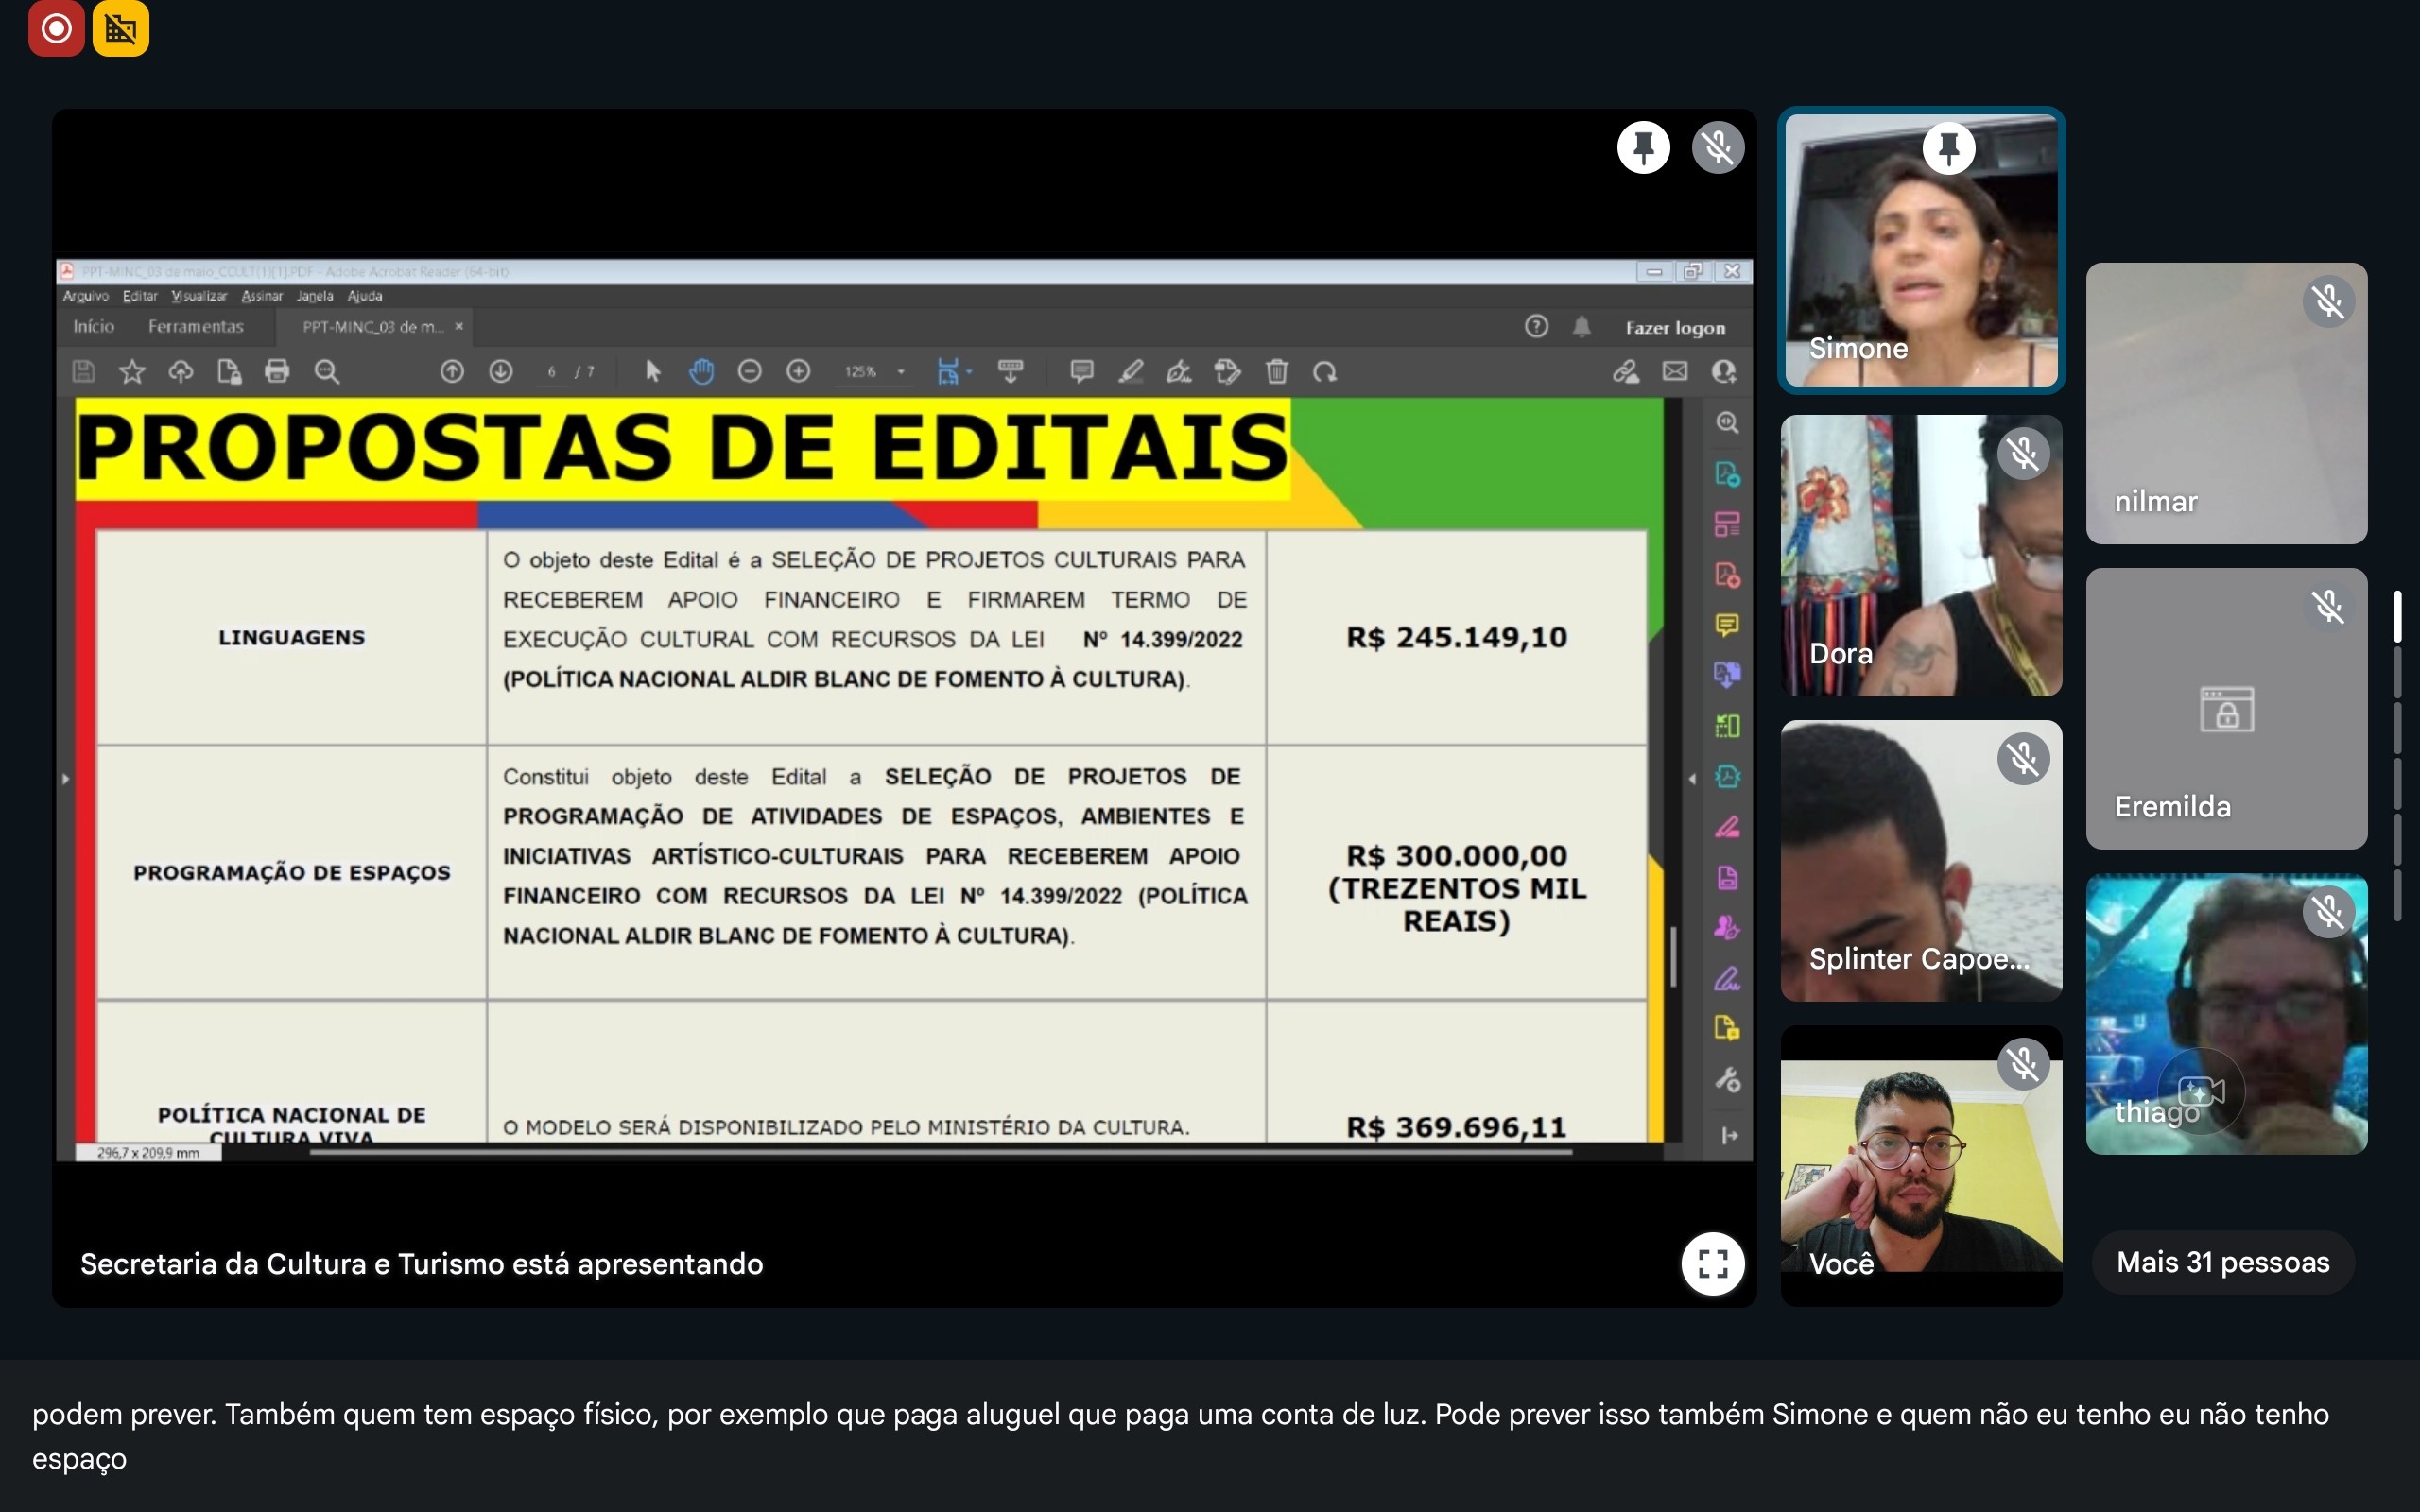Open visual effects icon on thiago's tile
The height and width of the screenshot is (1512, 2420).
point(2200,1091)
